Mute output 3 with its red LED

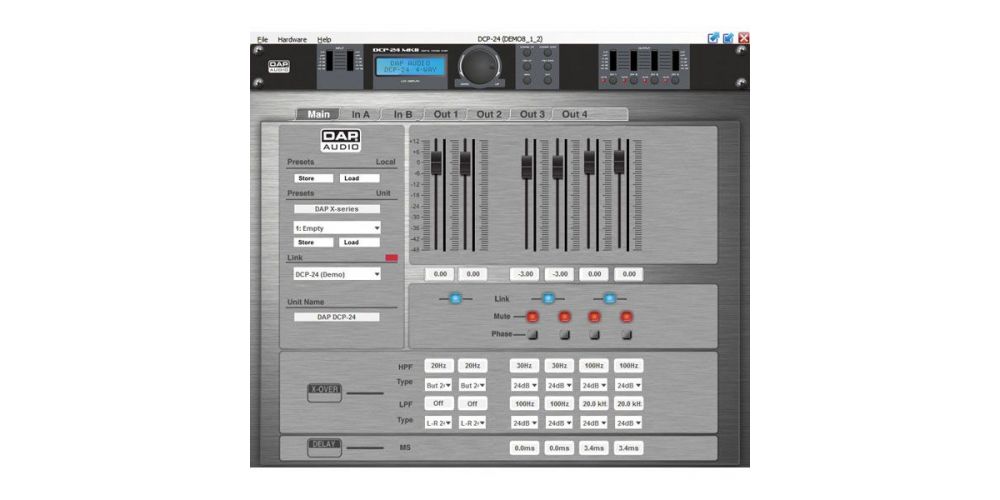pyautogui.click(x=594, y=316)
